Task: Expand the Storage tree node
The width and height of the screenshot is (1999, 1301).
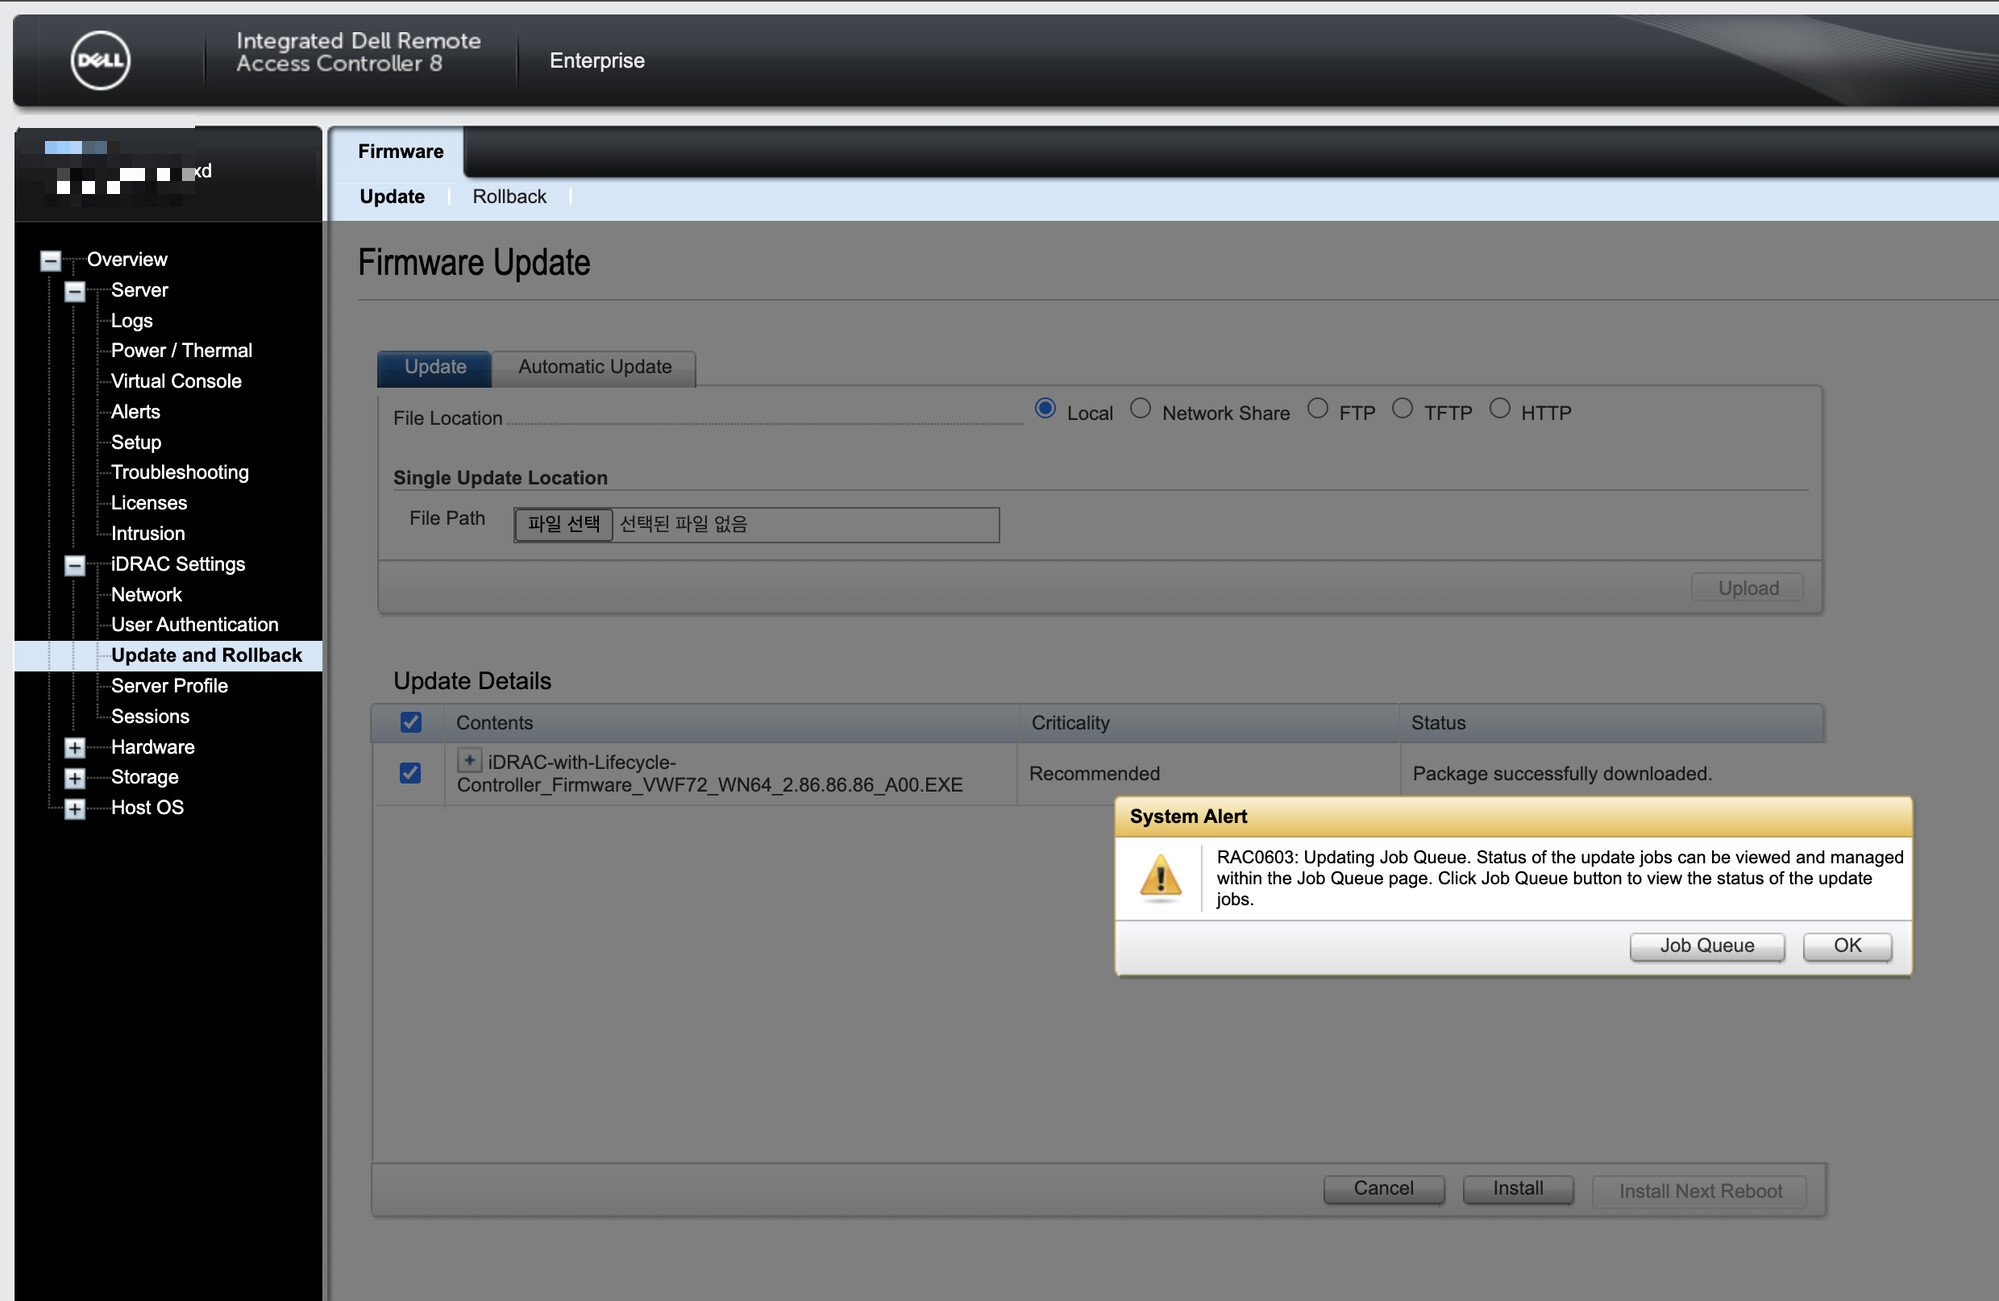Action: [x=75, y=778]
